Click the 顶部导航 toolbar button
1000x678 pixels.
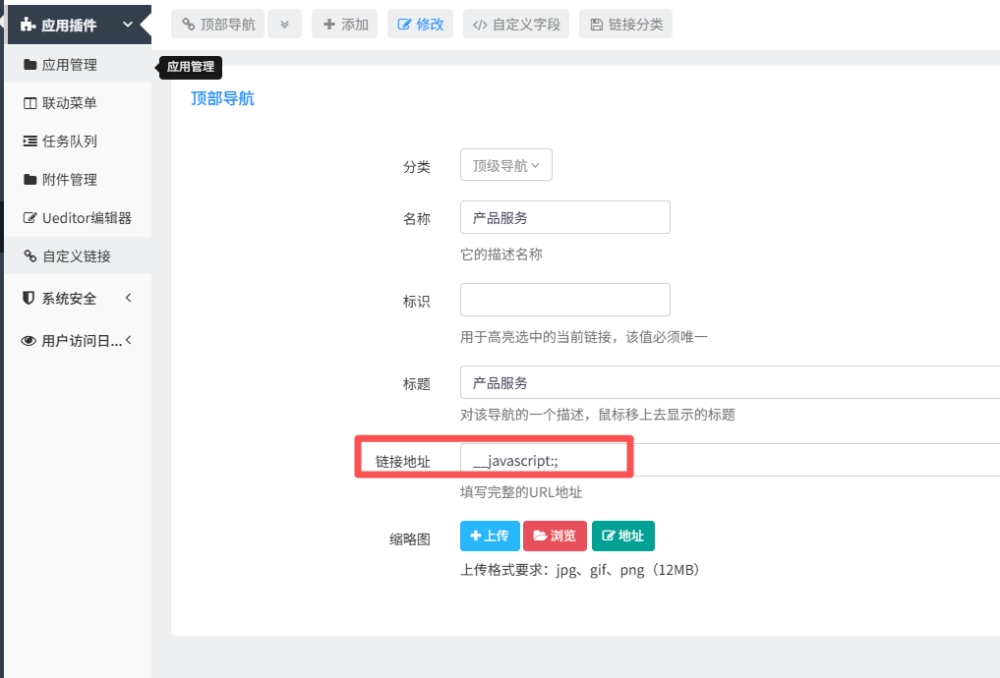point(217,24)
